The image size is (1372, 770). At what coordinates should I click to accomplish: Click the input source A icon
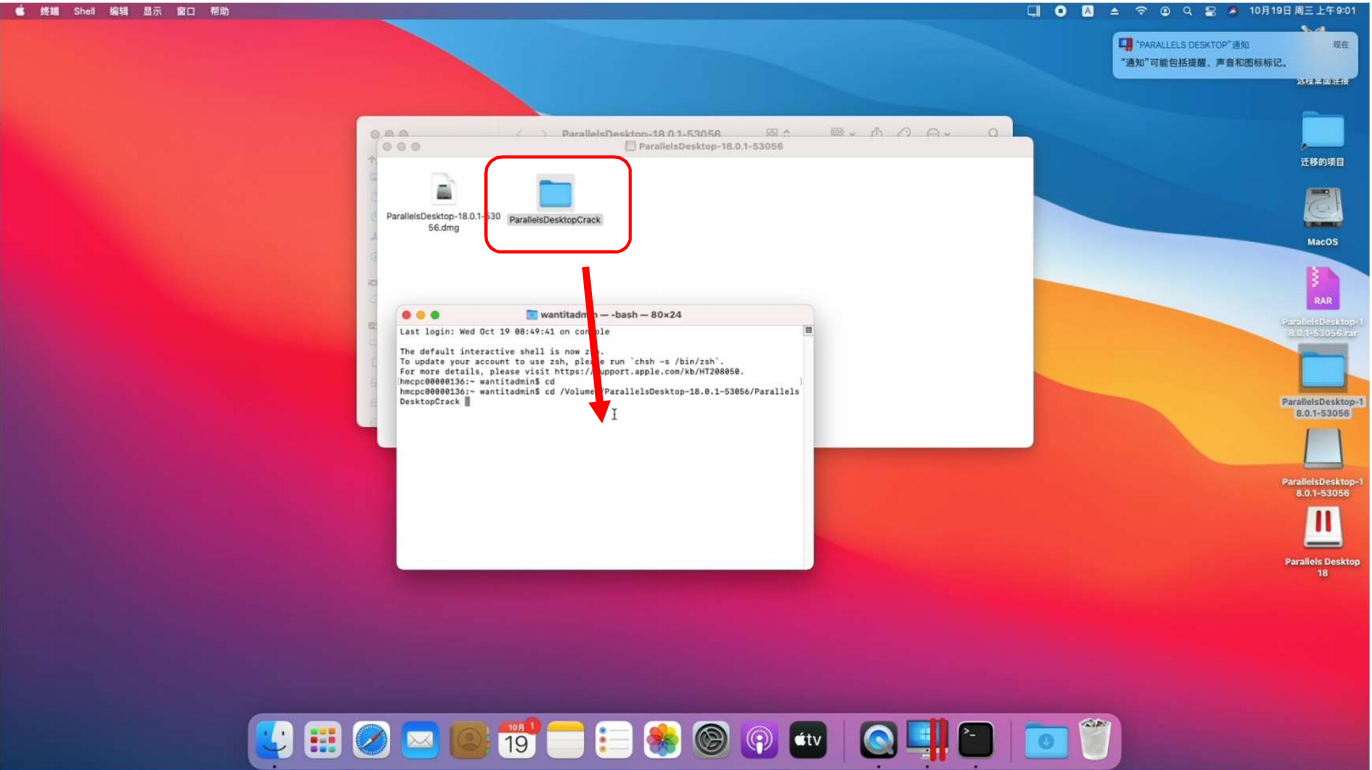click(x=1087, y=11)
